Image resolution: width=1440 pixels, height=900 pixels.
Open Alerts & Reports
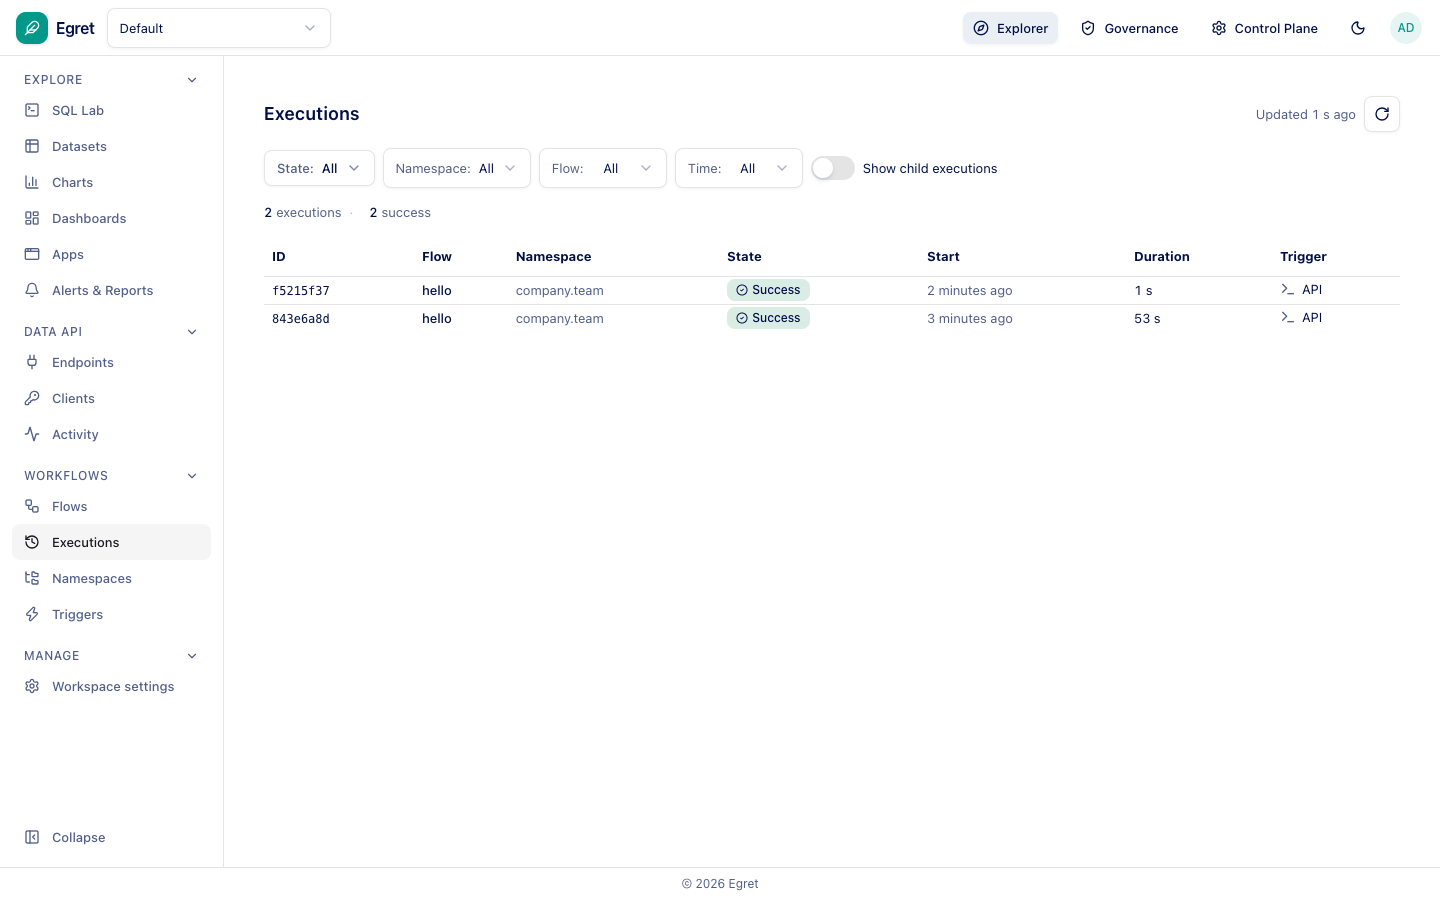pyautogui.click(x=111, y=291)
